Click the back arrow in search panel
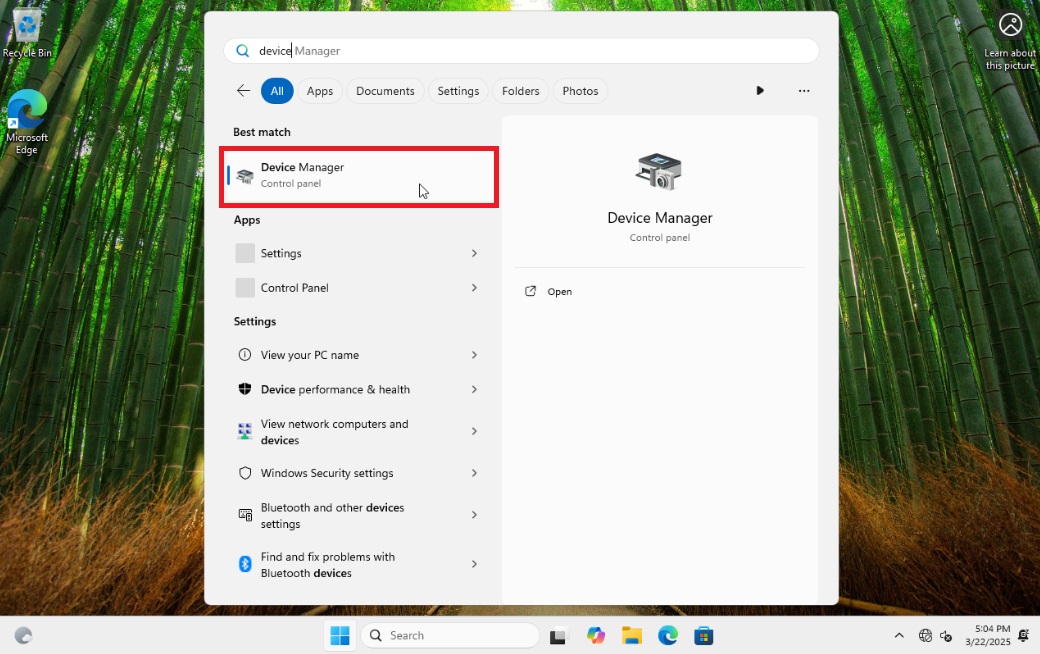The width and height of the screenshot is (1040, 654). [x=243, y=91]
